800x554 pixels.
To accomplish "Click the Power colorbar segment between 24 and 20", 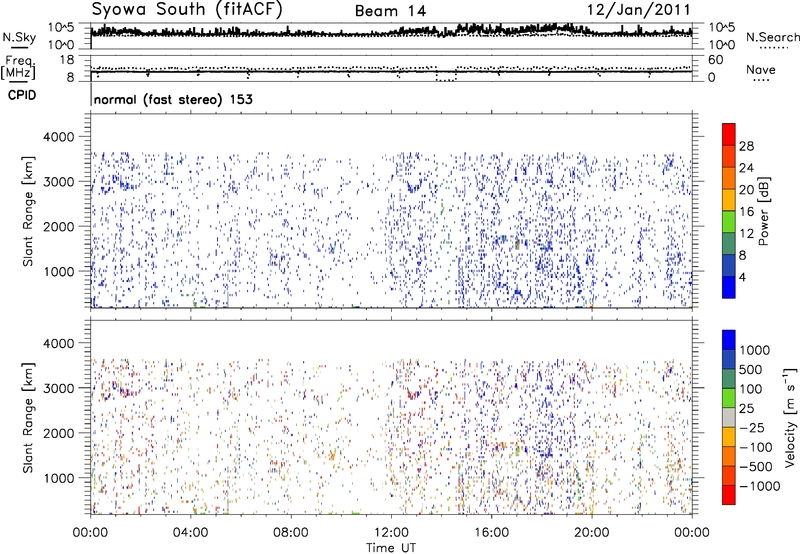I will click(x=729, y=178).
